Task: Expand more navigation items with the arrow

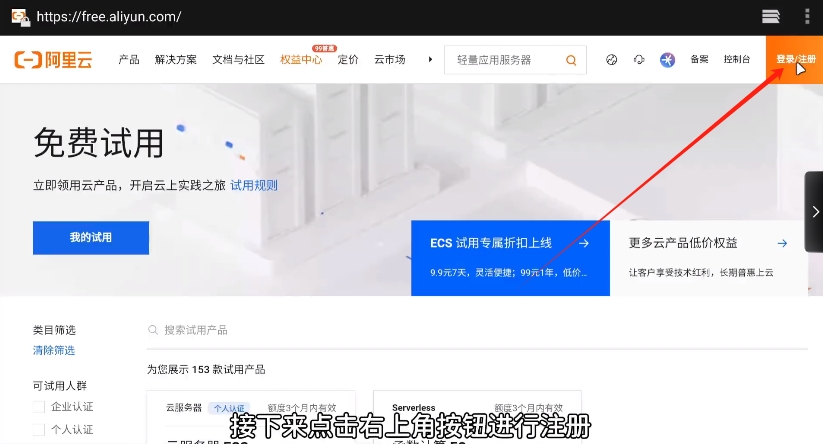Action: coord(430,60)
